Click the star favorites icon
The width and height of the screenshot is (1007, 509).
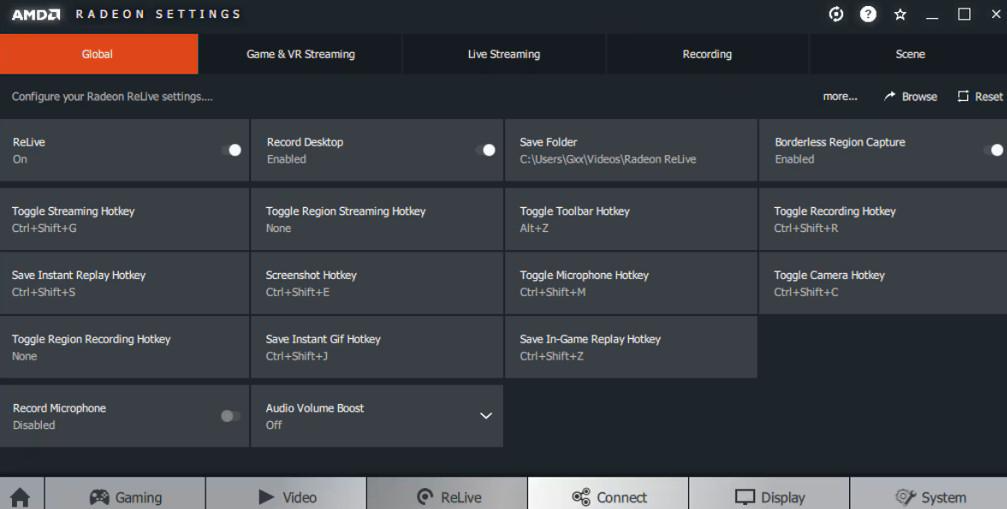900,14
